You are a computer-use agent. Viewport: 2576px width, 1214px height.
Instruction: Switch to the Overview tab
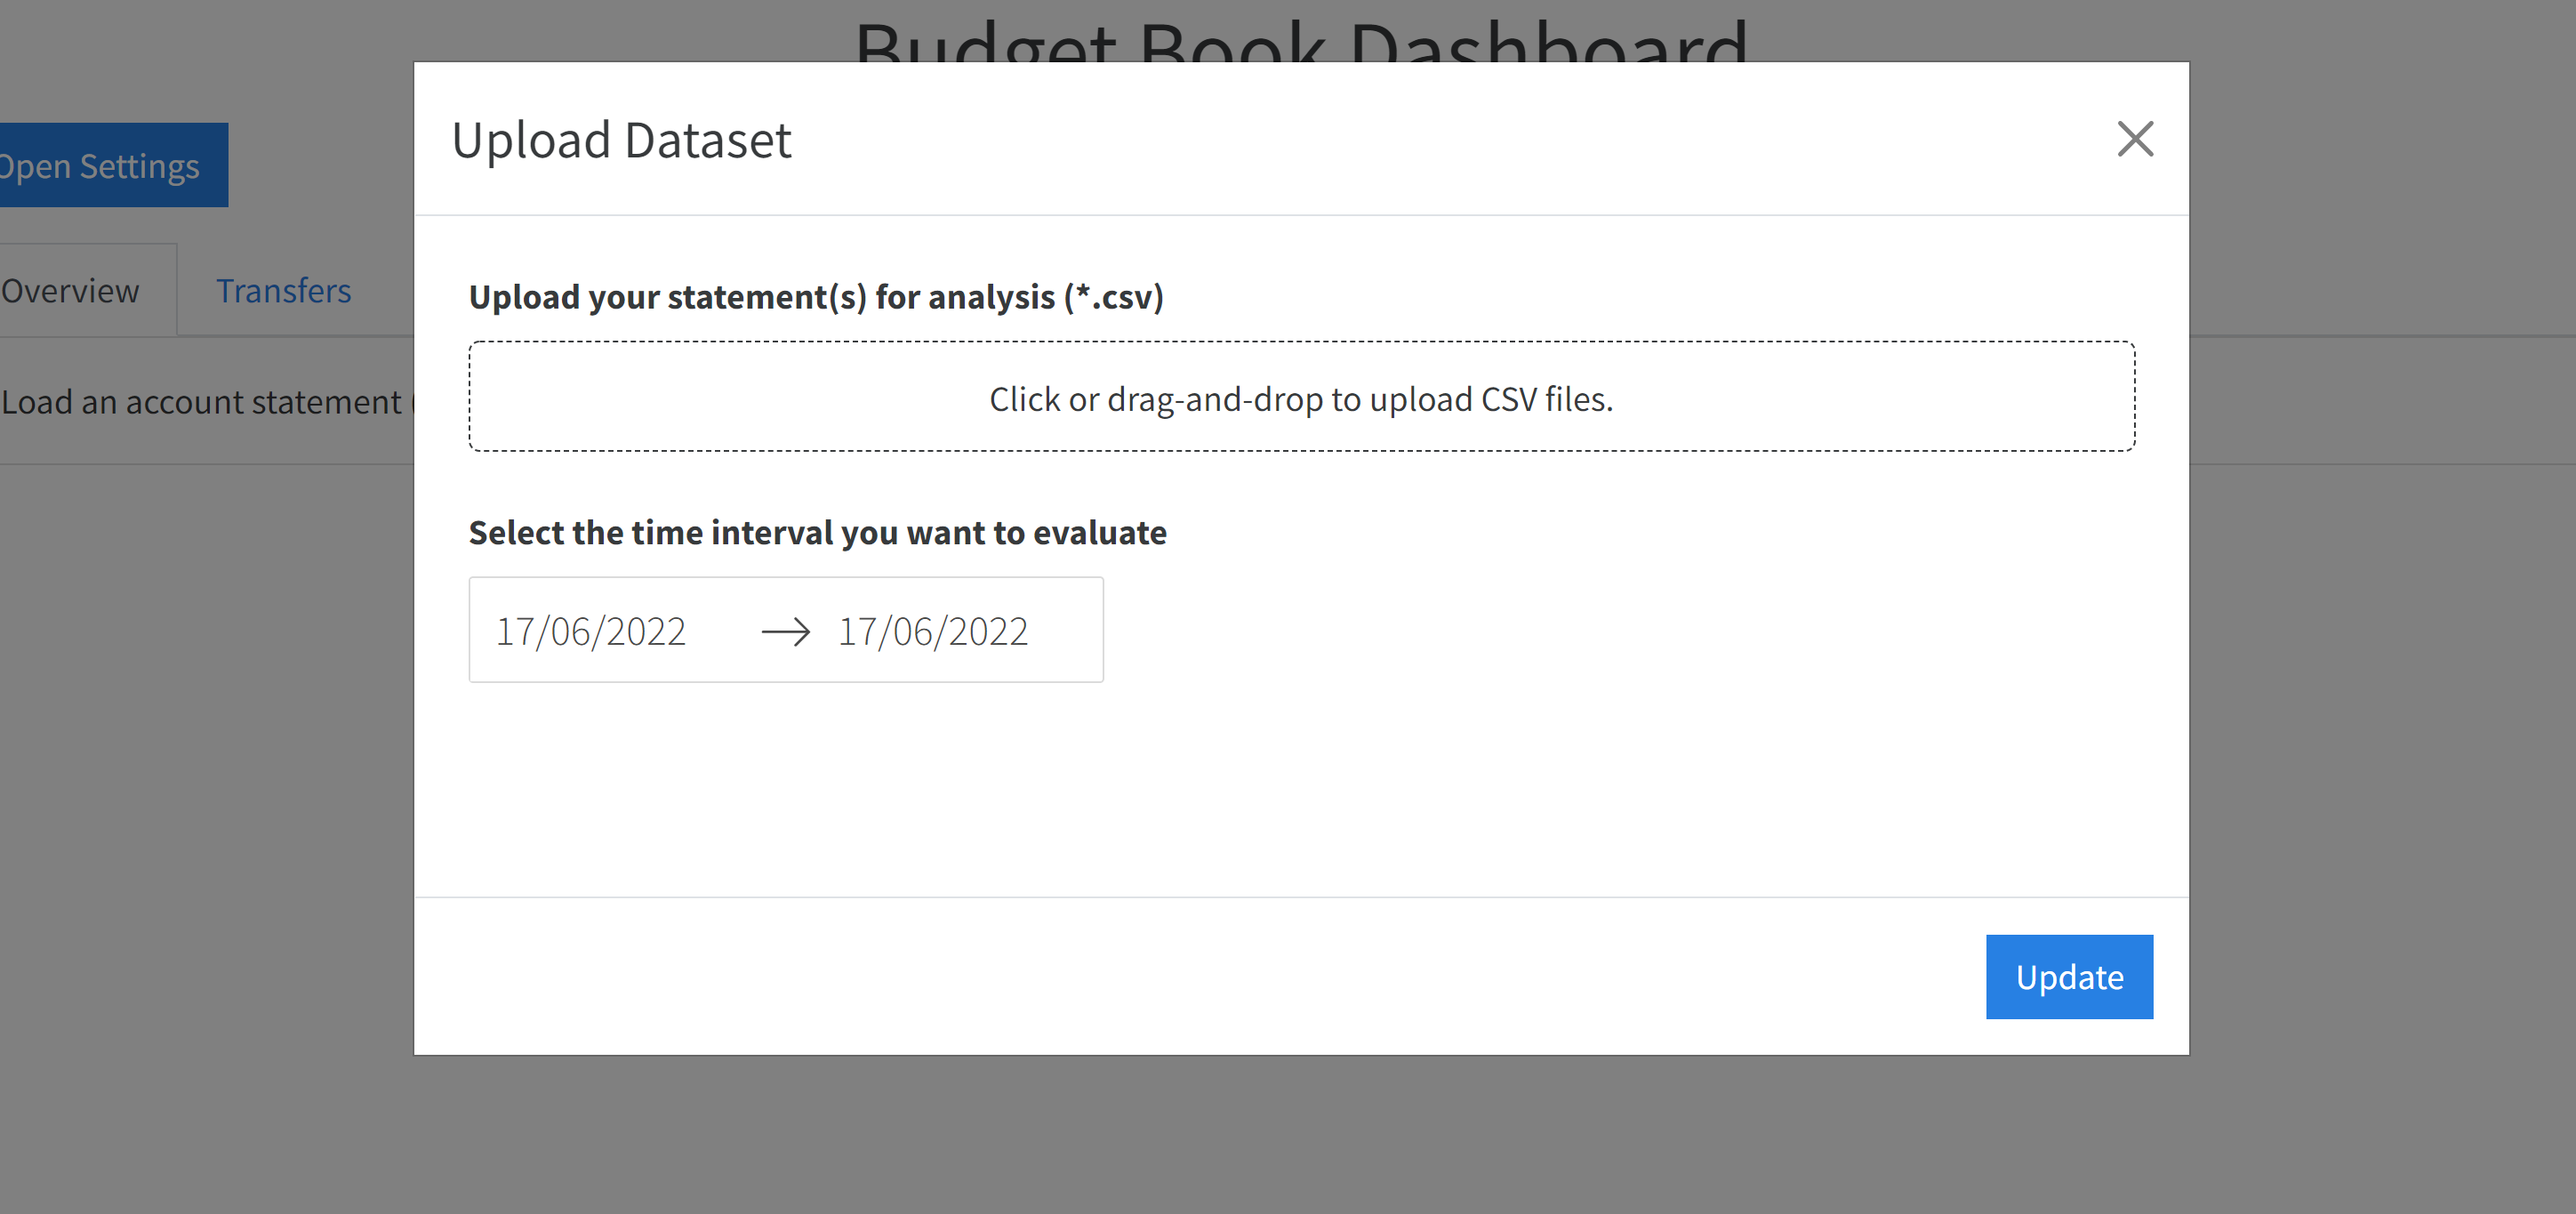coord(69,289)
